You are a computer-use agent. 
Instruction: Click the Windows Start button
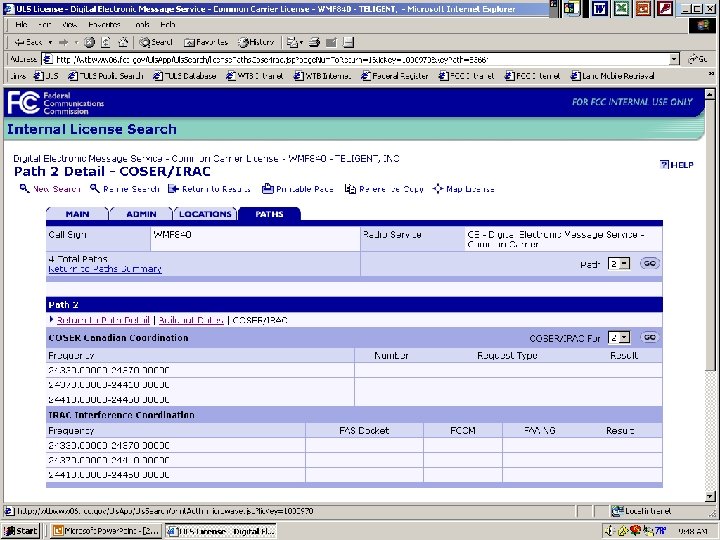[x=21, y=531]
